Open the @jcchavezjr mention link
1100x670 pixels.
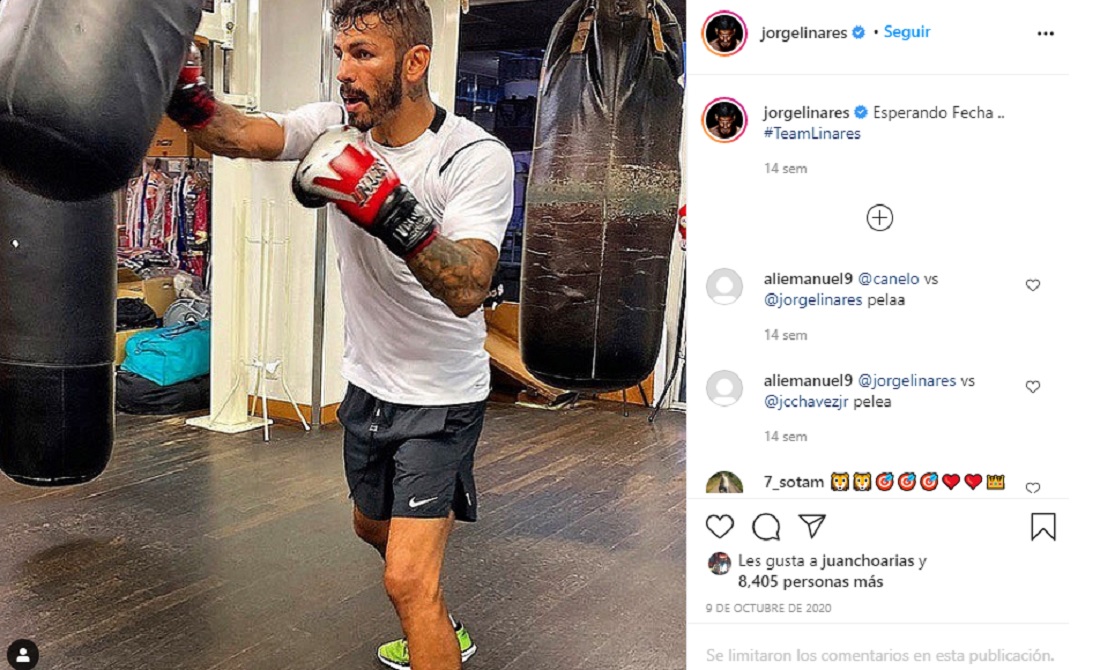pyautogui.click(x=806, y=402)
